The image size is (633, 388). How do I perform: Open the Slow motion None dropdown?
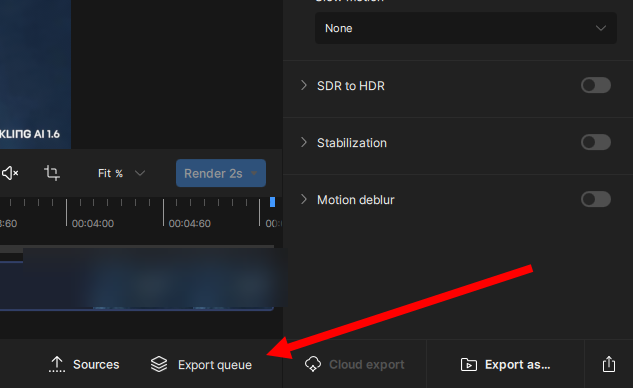coord(465,28)
